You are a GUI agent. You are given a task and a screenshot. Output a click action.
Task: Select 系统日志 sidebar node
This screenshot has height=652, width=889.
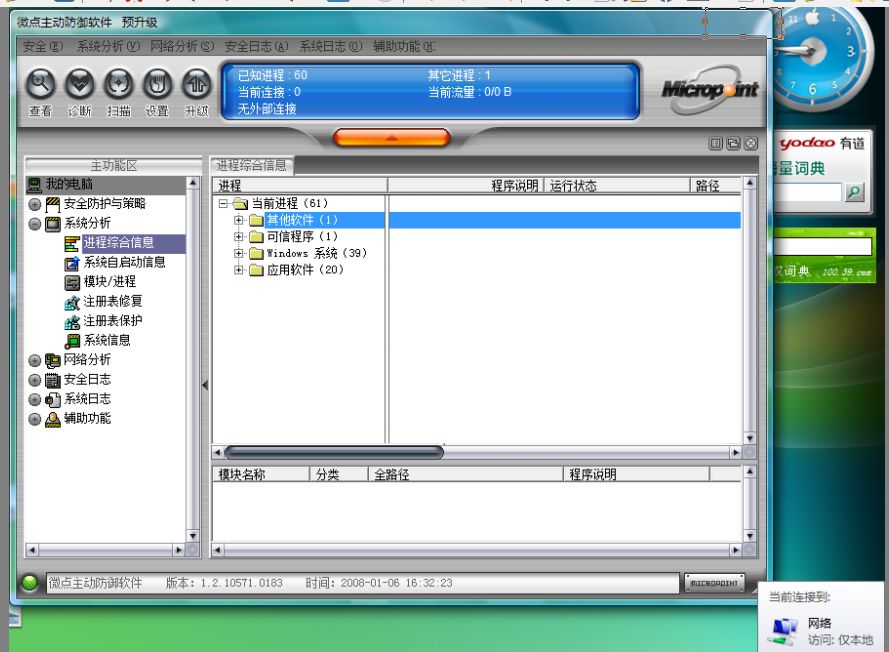87,399
